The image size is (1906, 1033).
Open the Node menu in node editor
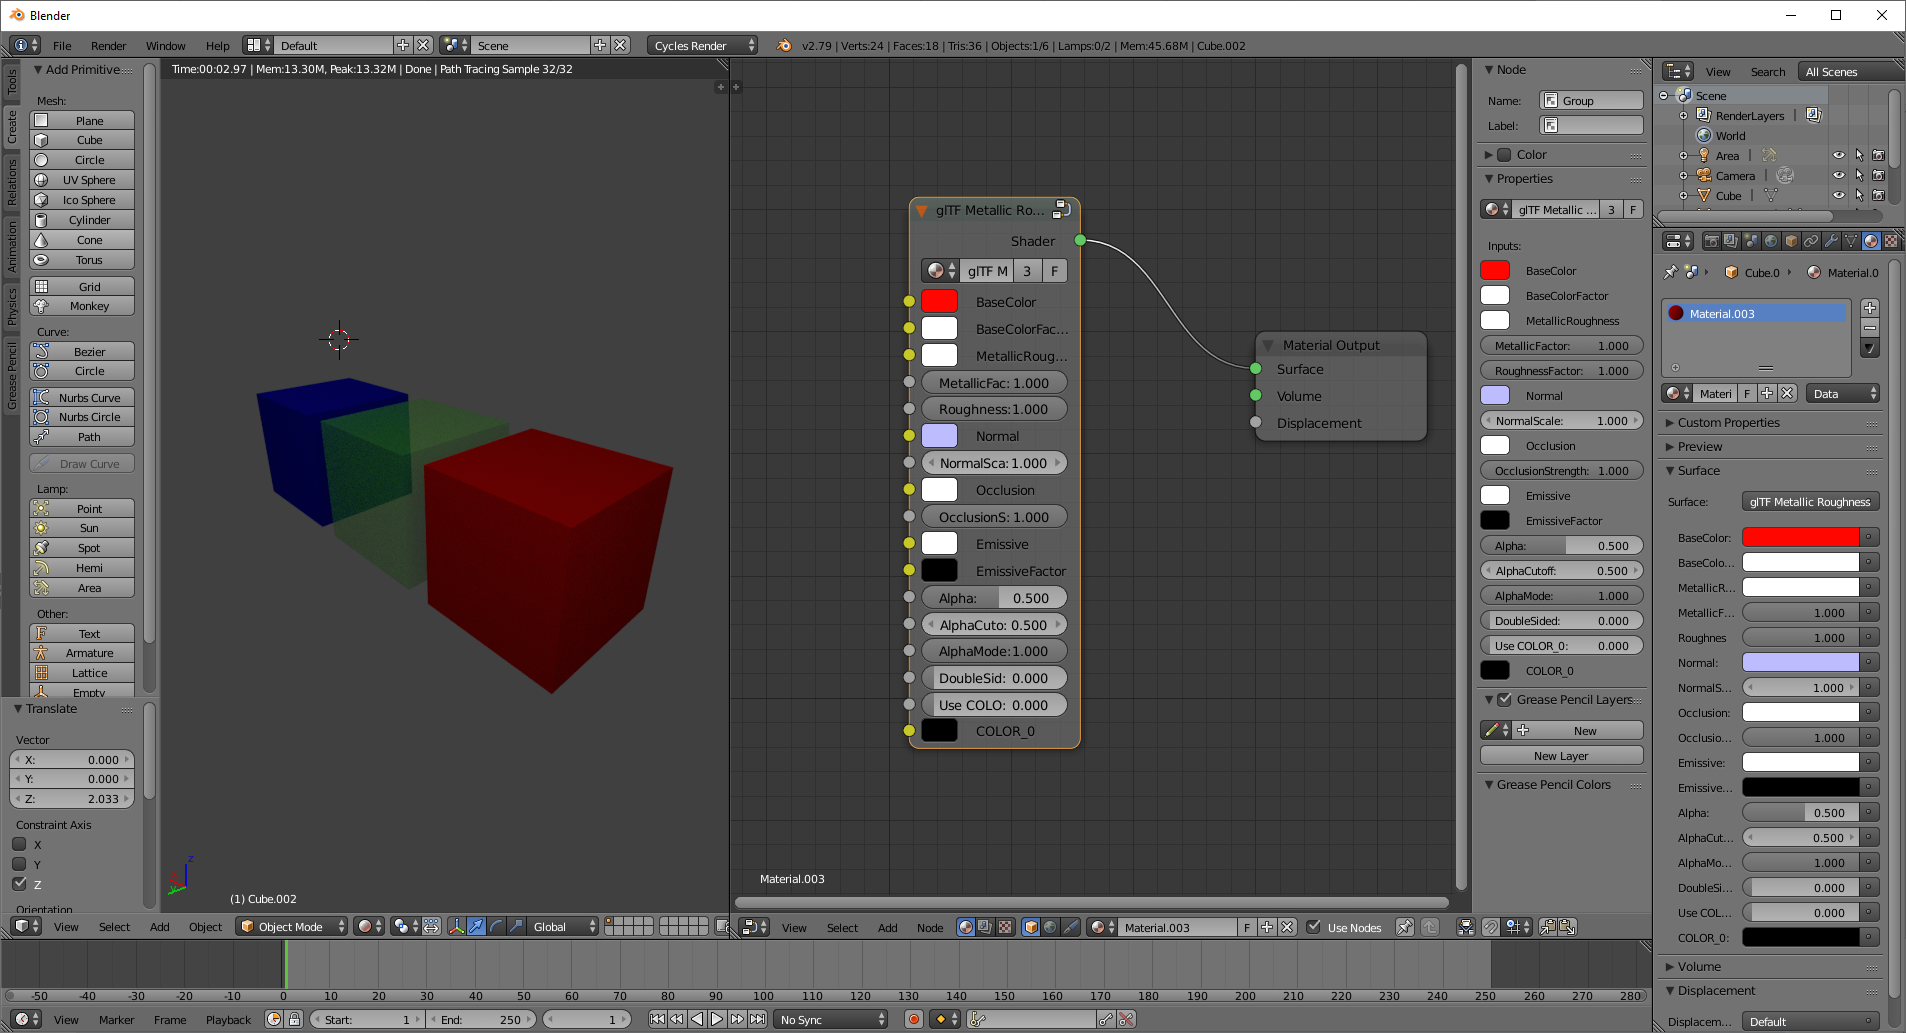tap(930, 928)
